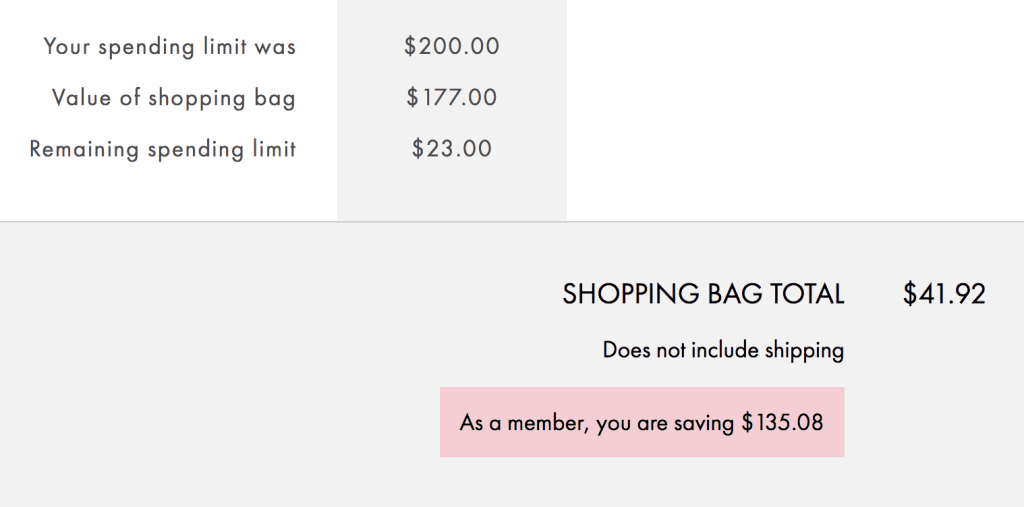Click the word "TOTAL" in the heading

click(807, 294)
